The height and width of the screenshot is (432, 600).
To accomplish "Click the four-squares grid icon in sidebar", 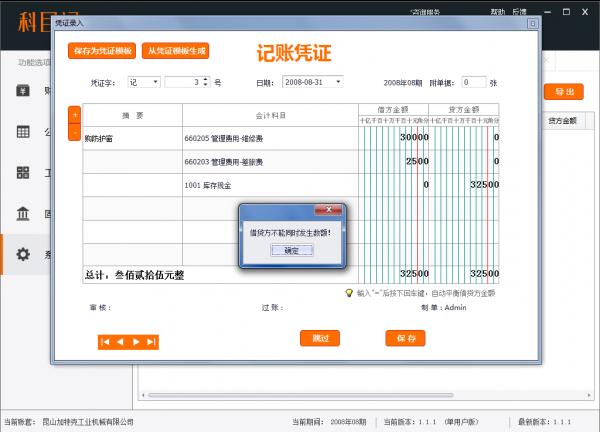I will (x=22, y=173).
